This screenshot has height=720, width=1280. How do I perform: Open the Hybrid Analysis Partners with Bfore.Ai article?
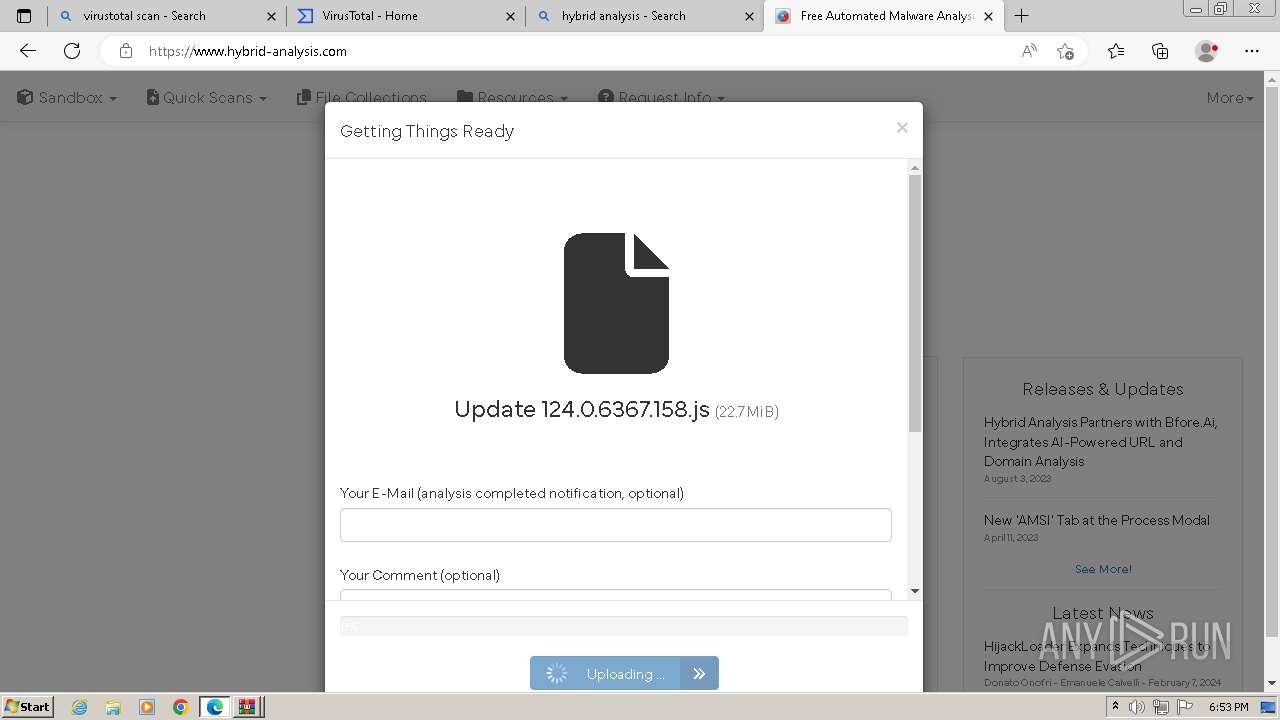(1100, 442)
